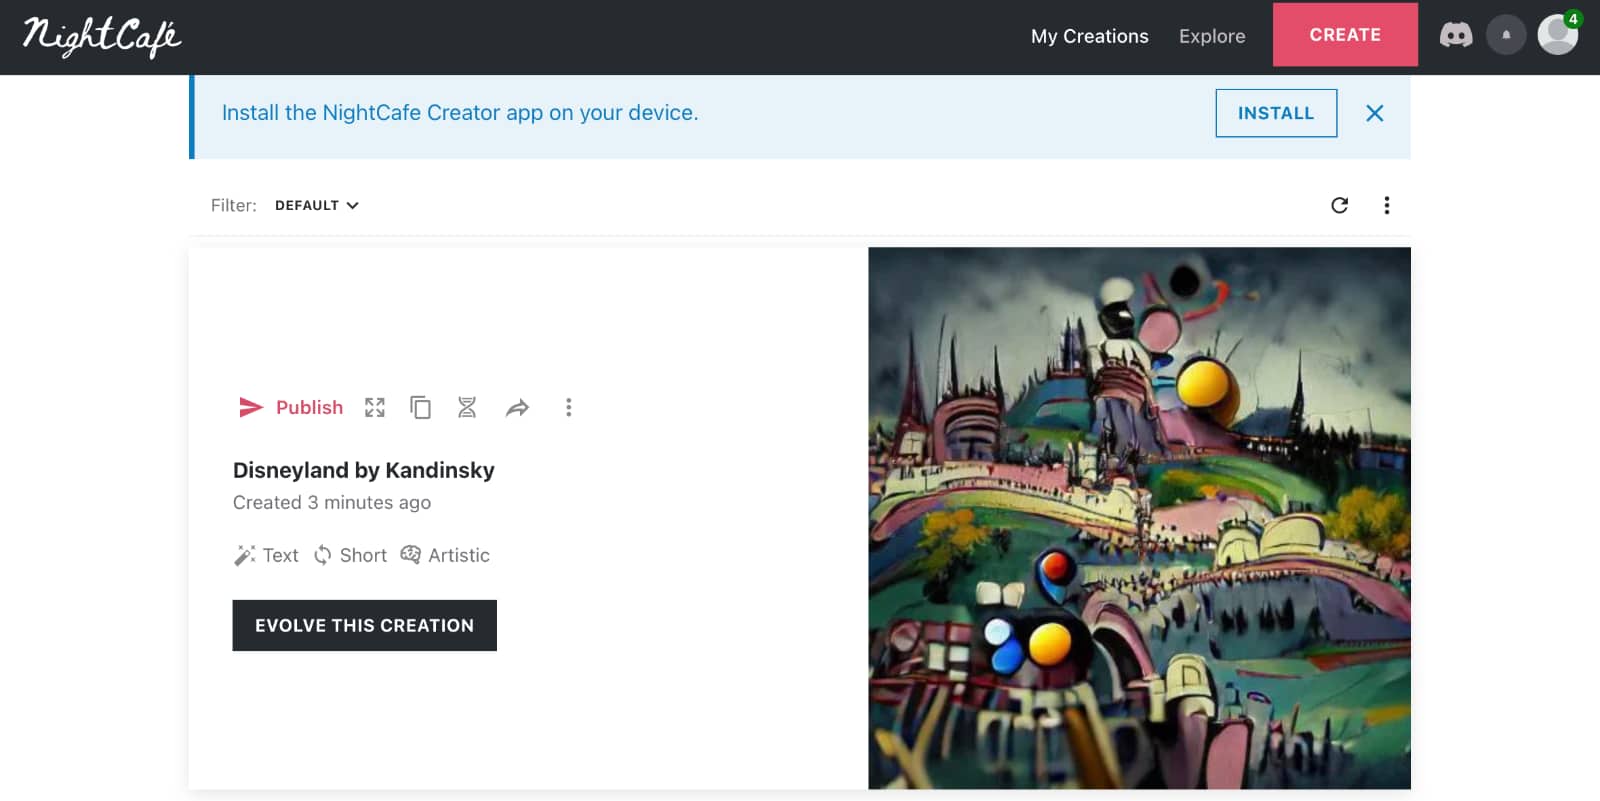
Task: Open the Discord community icon
Action: pyautogui.click(x=1455, y=36)
